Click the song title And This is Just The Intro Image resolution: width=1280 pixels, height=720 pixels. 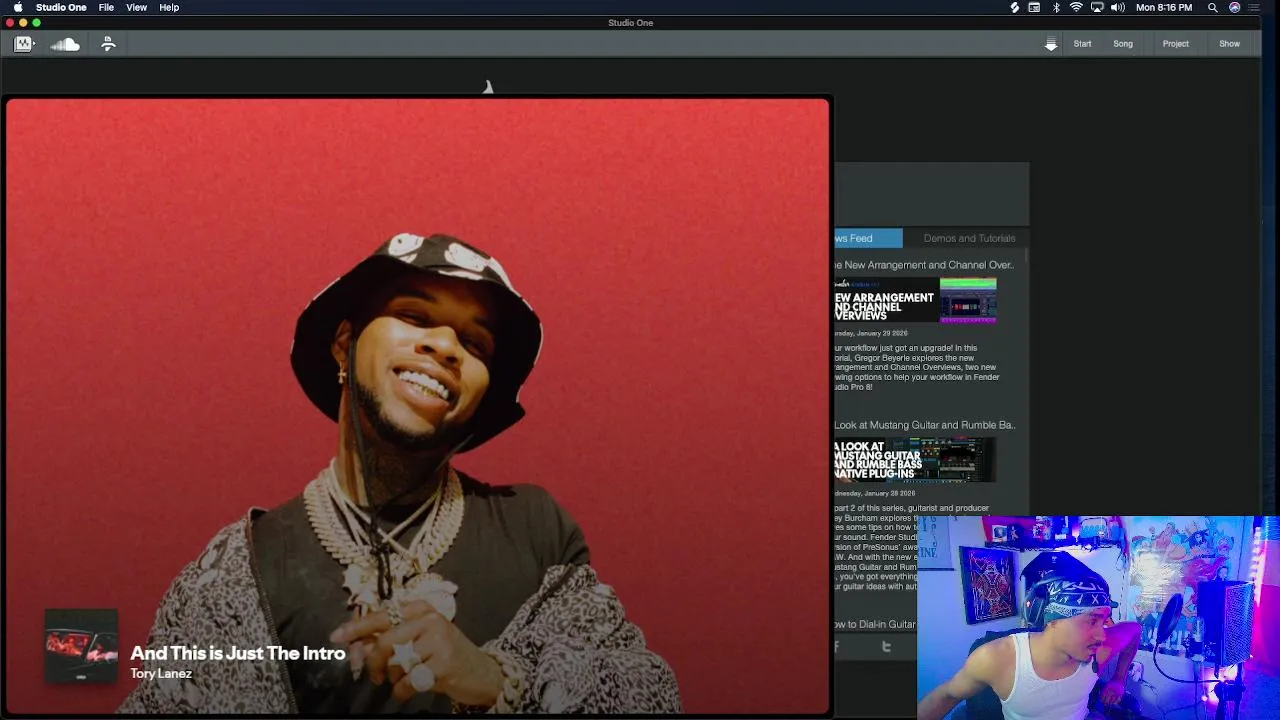tap(238, 653)
